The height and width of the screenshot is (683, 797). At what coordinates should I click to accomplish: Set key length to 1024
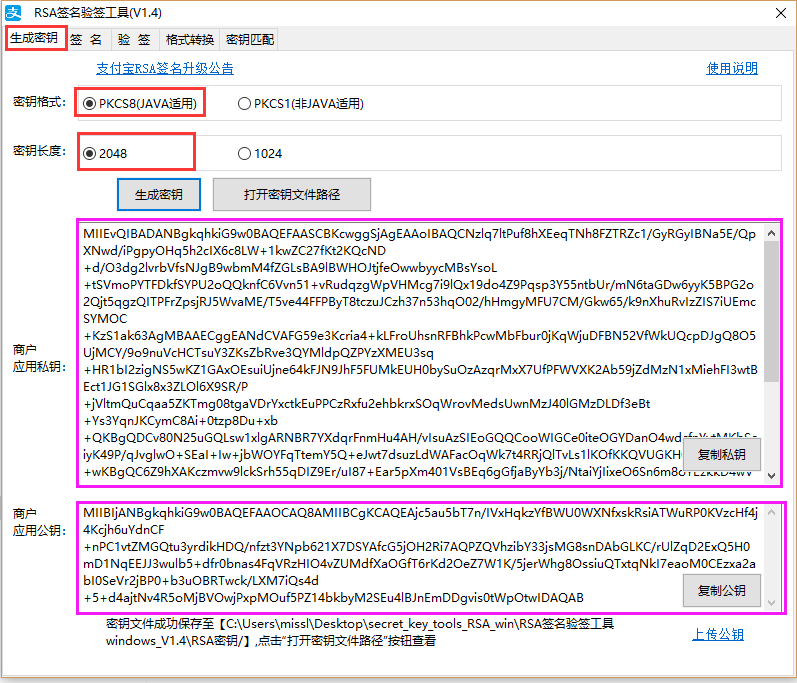(244, 154)
